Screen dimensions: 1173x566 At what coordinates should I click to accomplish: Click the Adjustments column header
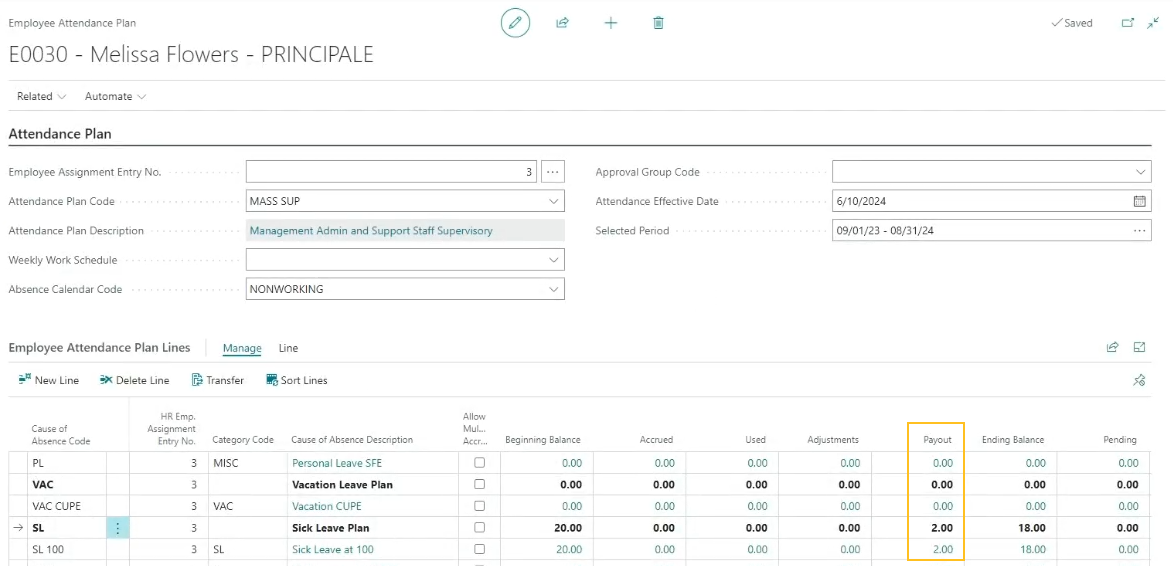(x=833, y=440)
